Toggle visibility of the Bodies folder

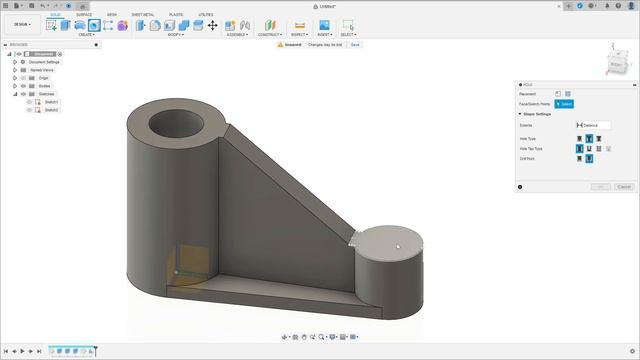(x=23, y=86)
